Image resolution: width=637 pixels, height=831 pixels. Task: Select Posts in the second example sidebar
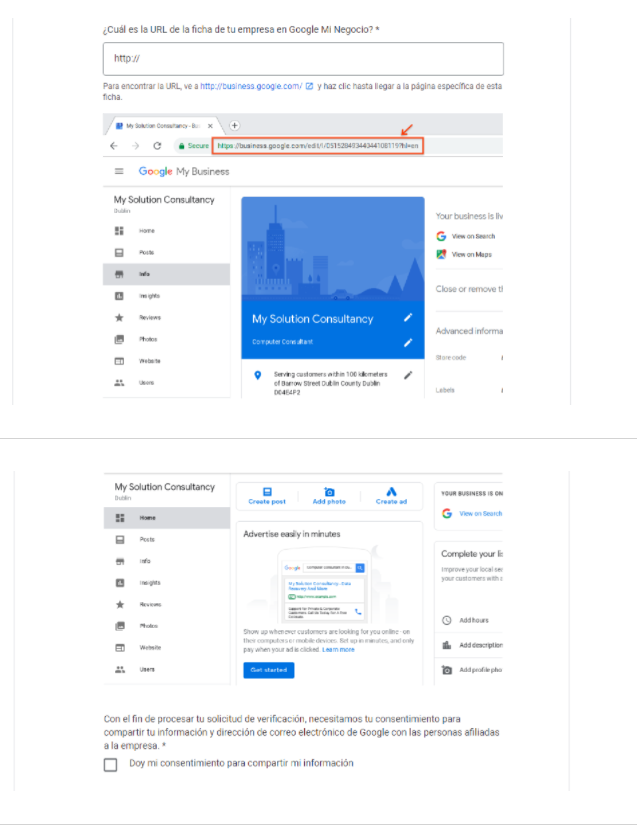(x=147, y=540)
